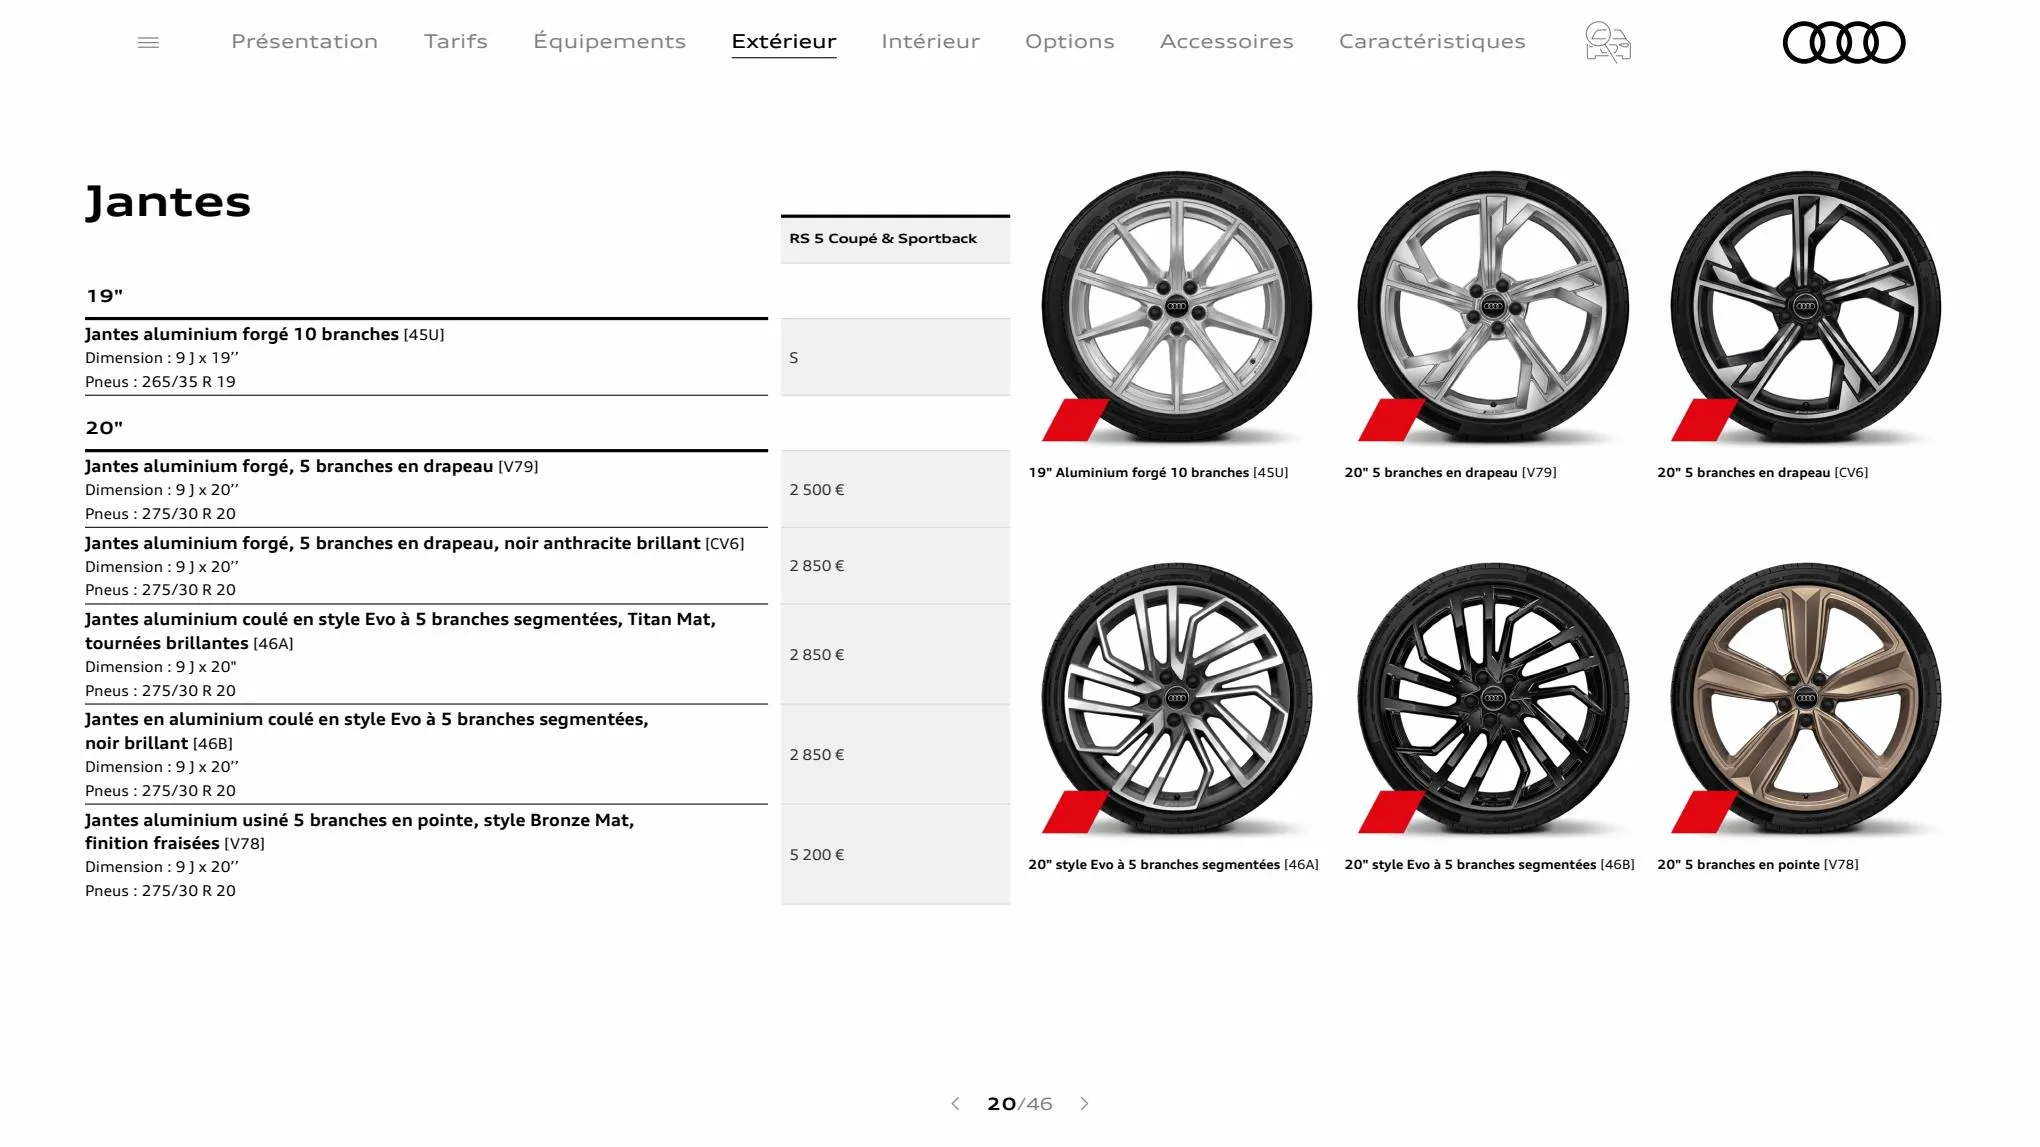Go to the Accessoires tab
The height and width of the screenshot is (1147, 2040).
coord(1226,41)
